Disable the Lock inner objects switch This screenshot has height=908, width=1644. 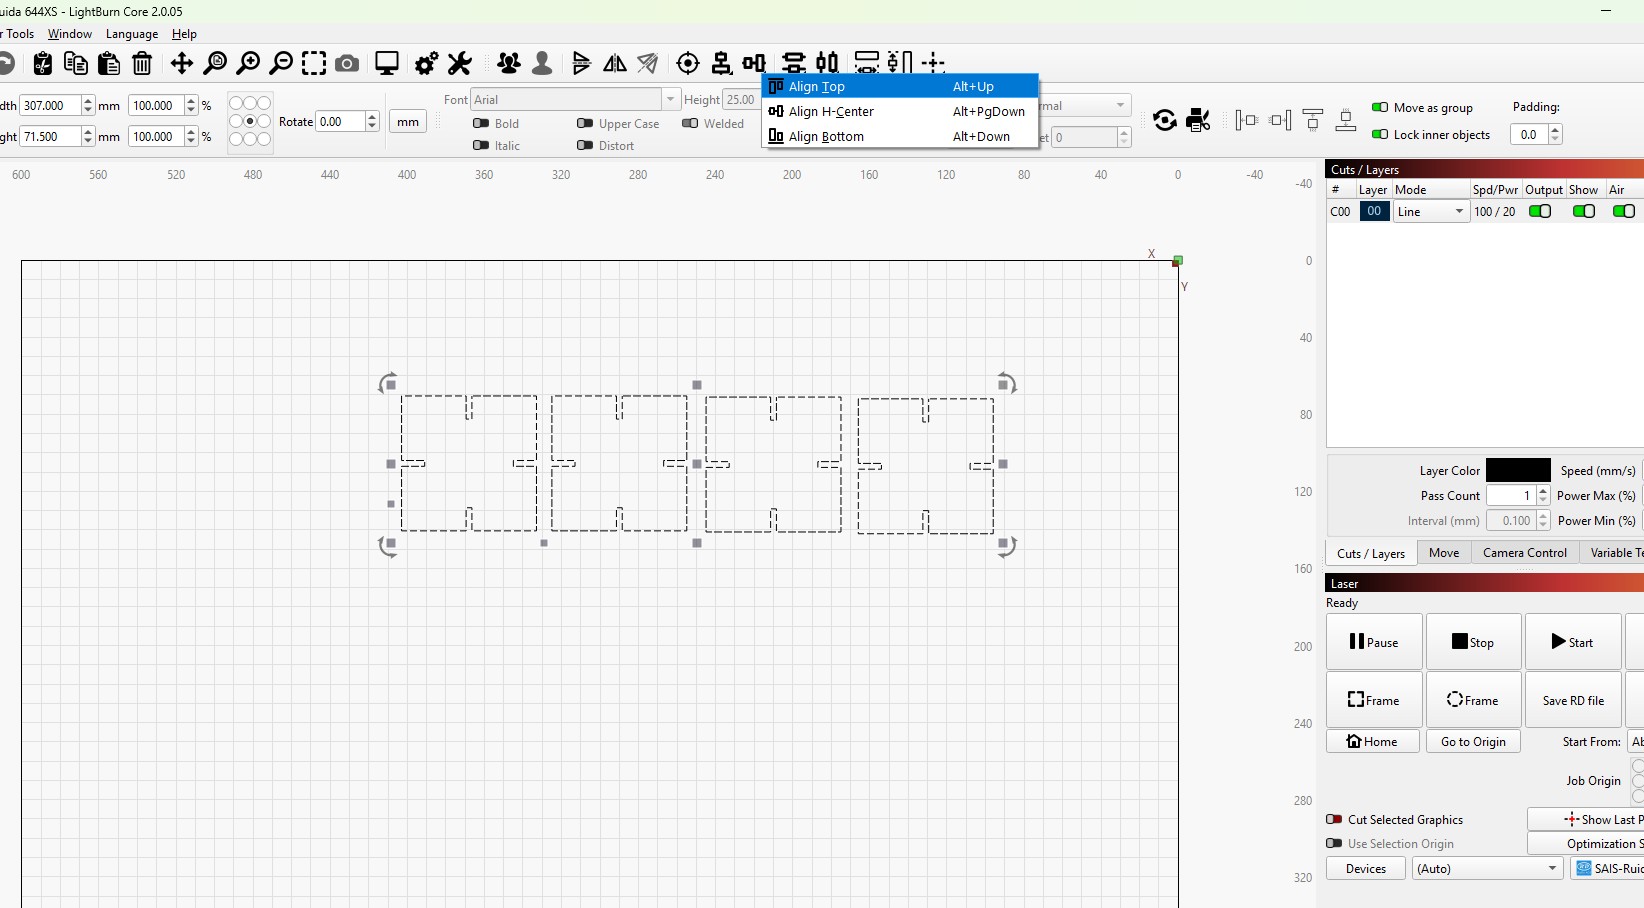pos(1380,134)
